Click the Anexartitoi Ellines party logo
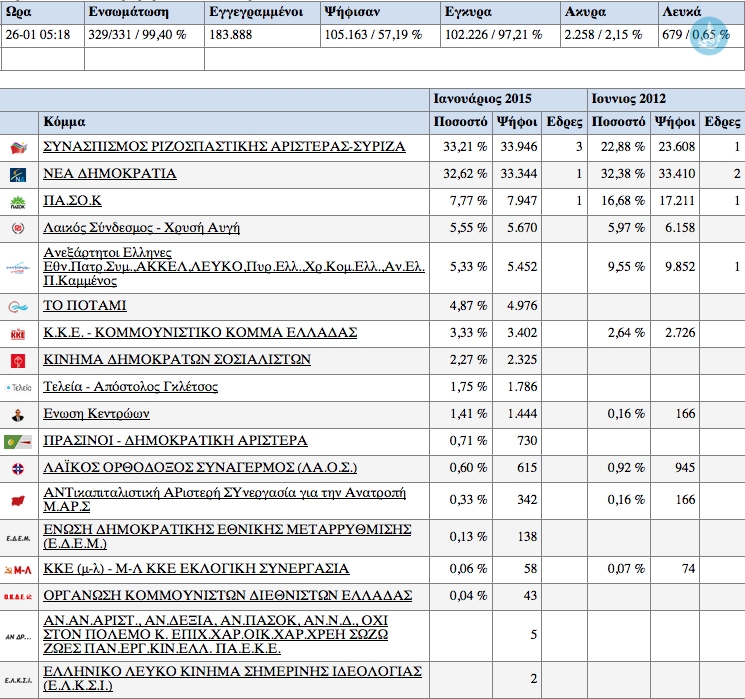This screenshot has height=699, width=745. [x=18, y=268]
